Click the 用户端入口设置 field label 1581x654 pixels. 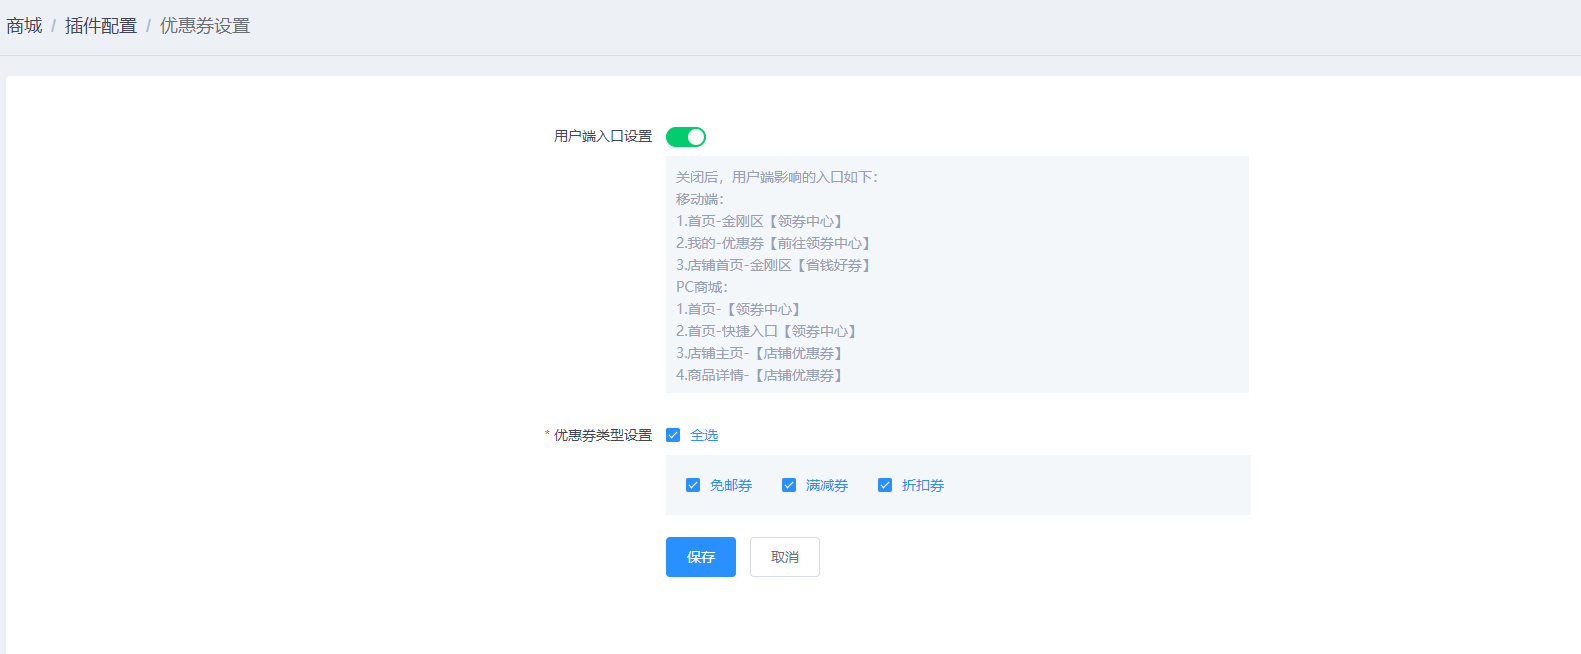click(603, 136)
